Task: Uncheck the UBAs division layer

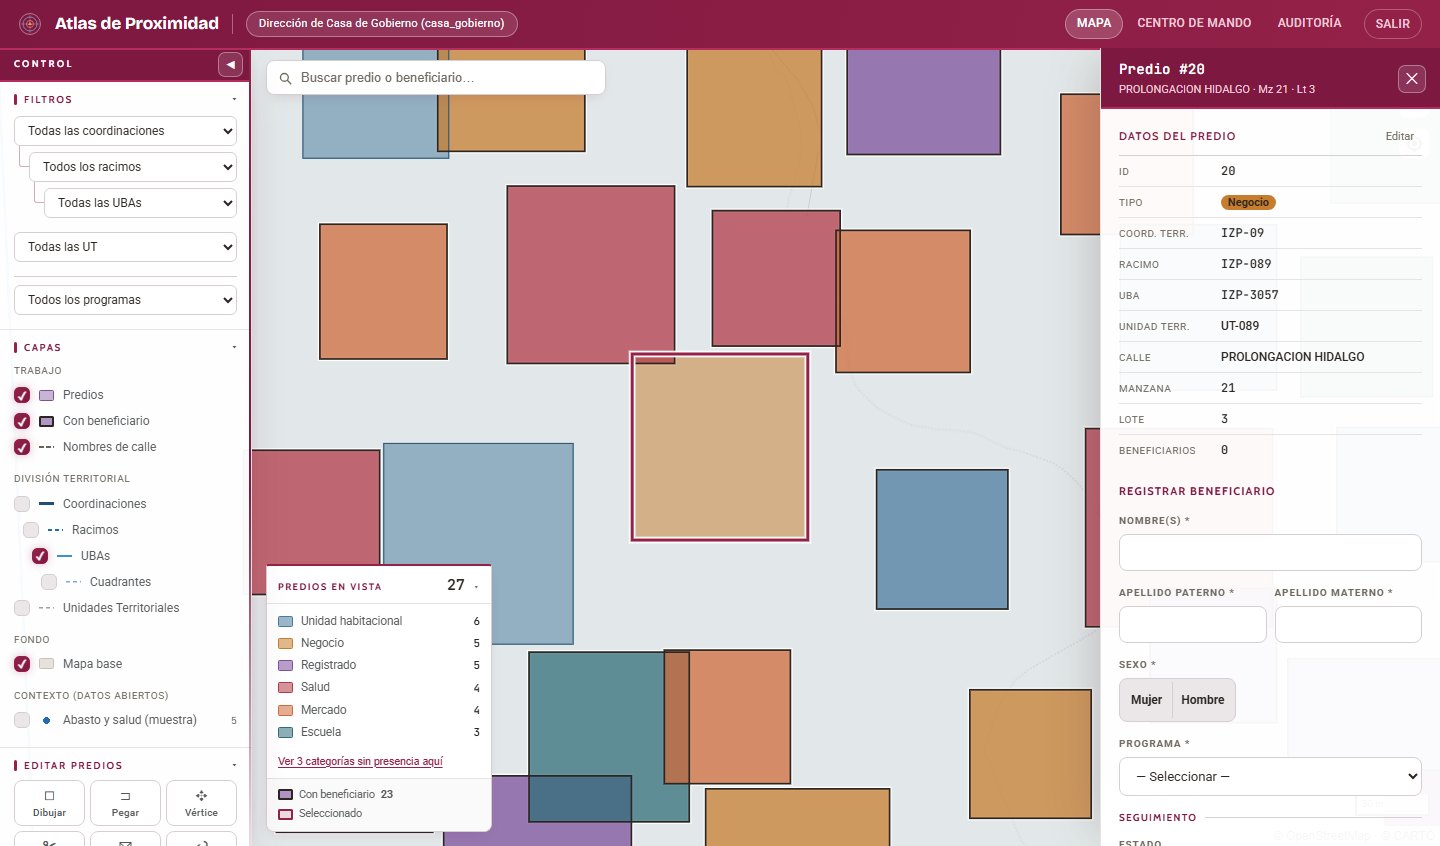Action: pos(40,556)
